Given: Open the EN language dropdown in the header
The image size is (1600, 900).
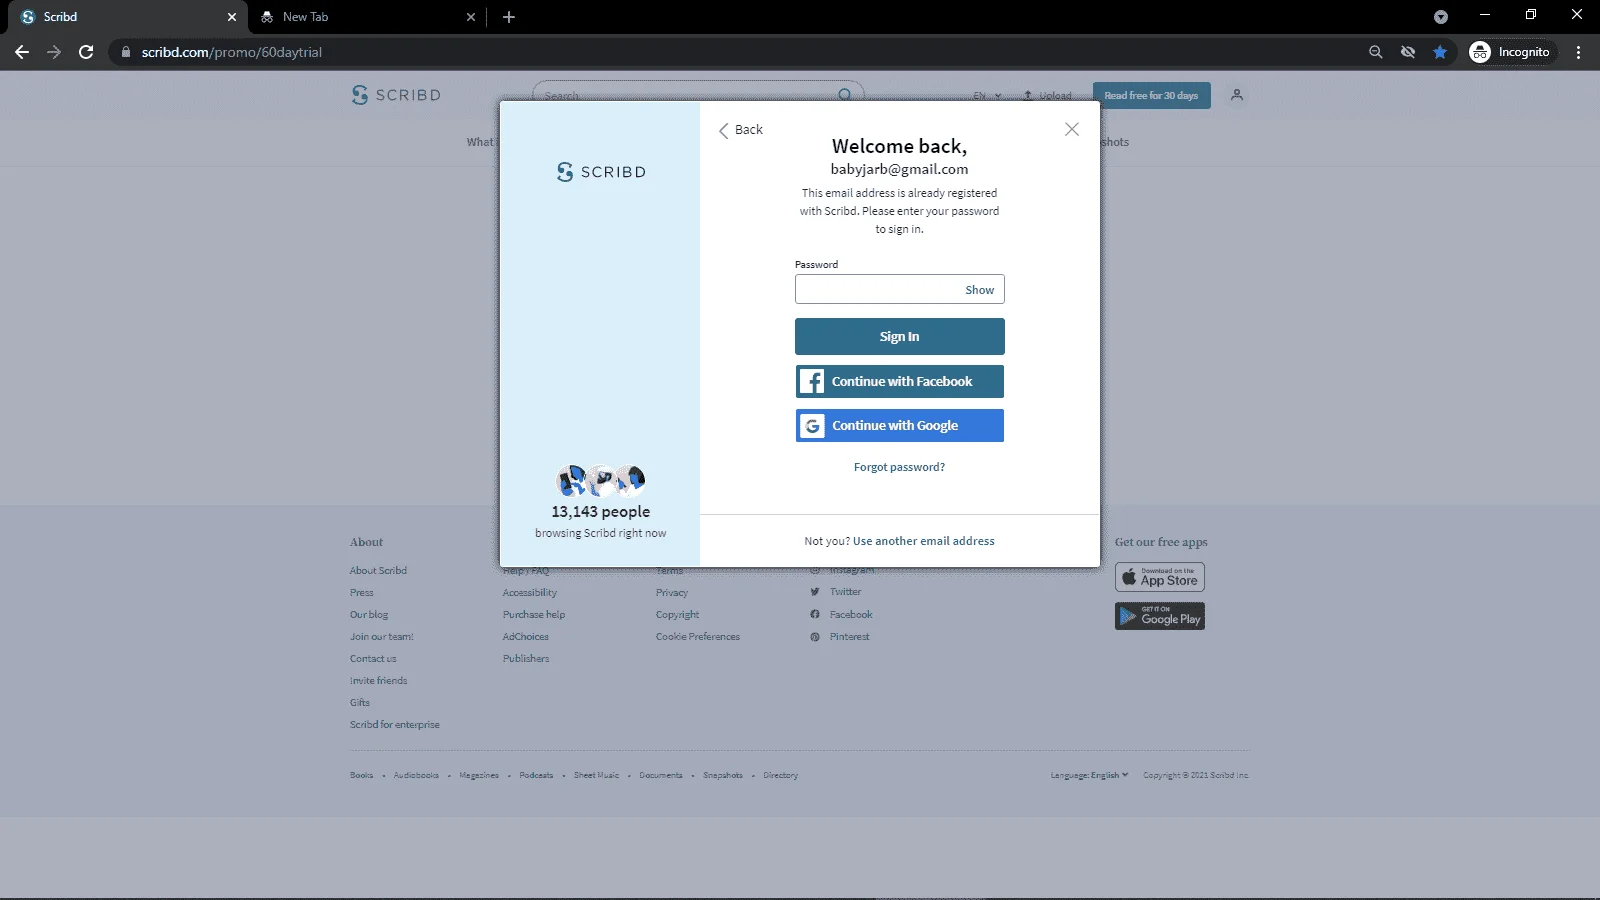Looking at the screenshot, I should (987, 96).
